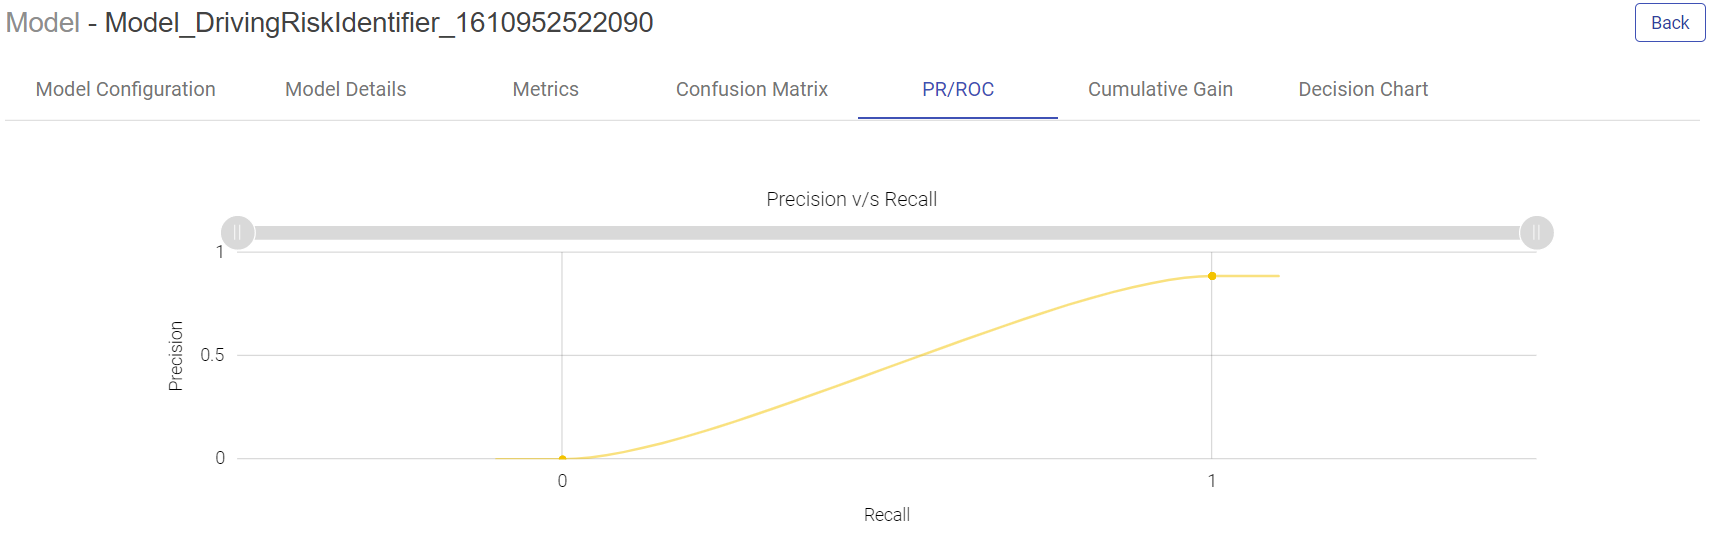Select the yellow data point at recall 0
This screenshot has width=1712, height=534.
click(x=562, y=458)
